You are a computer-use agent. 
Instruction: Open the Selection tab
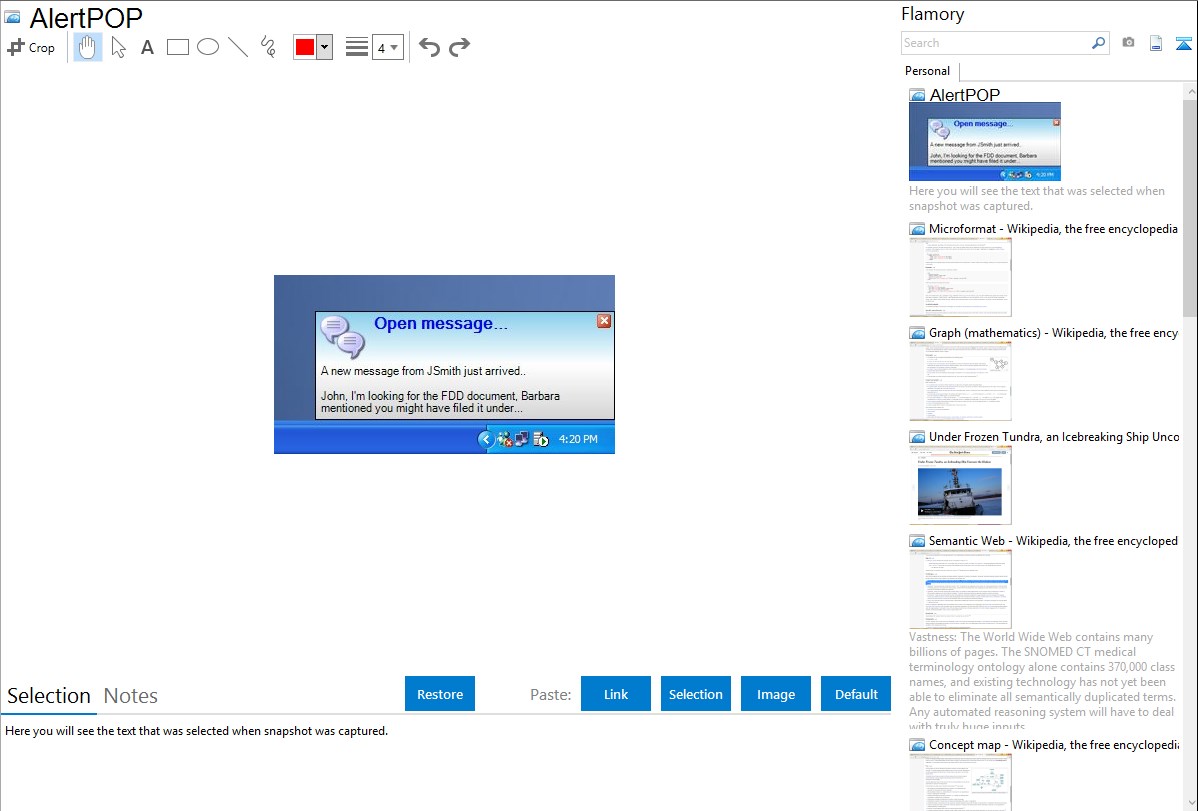49,696
